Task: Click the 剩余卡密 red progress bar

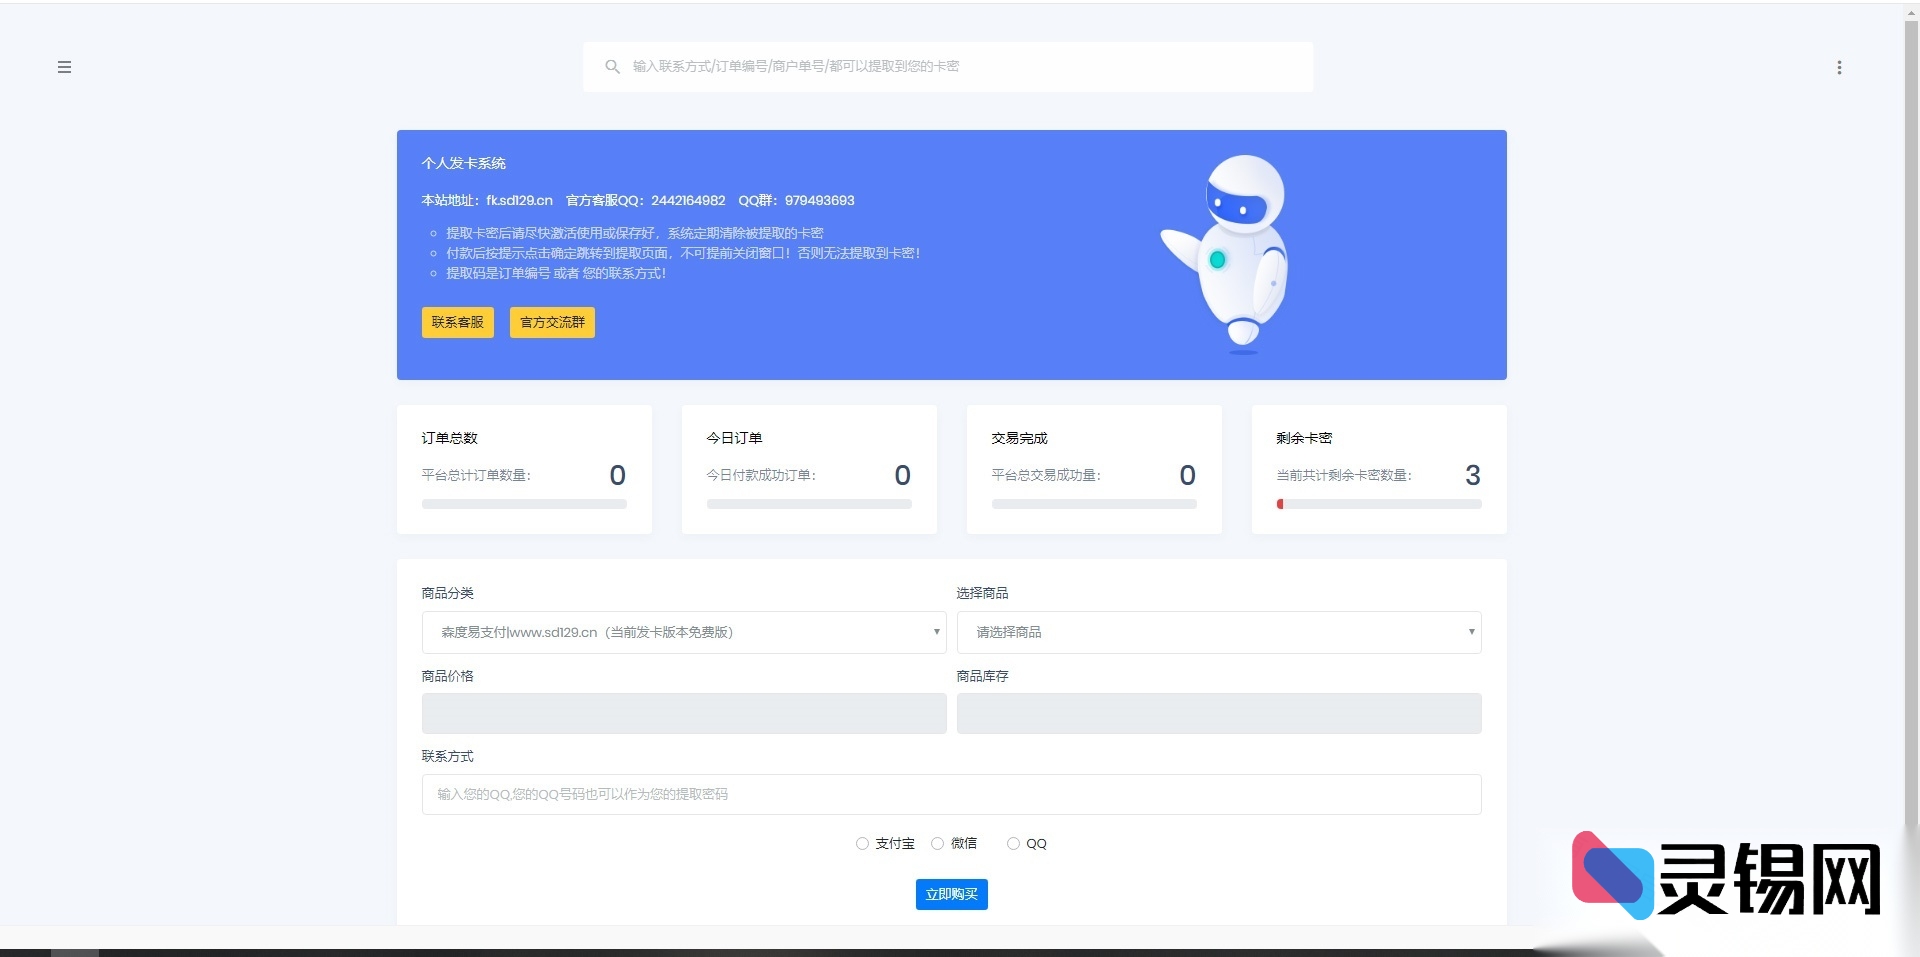Action: [1281, 504]
